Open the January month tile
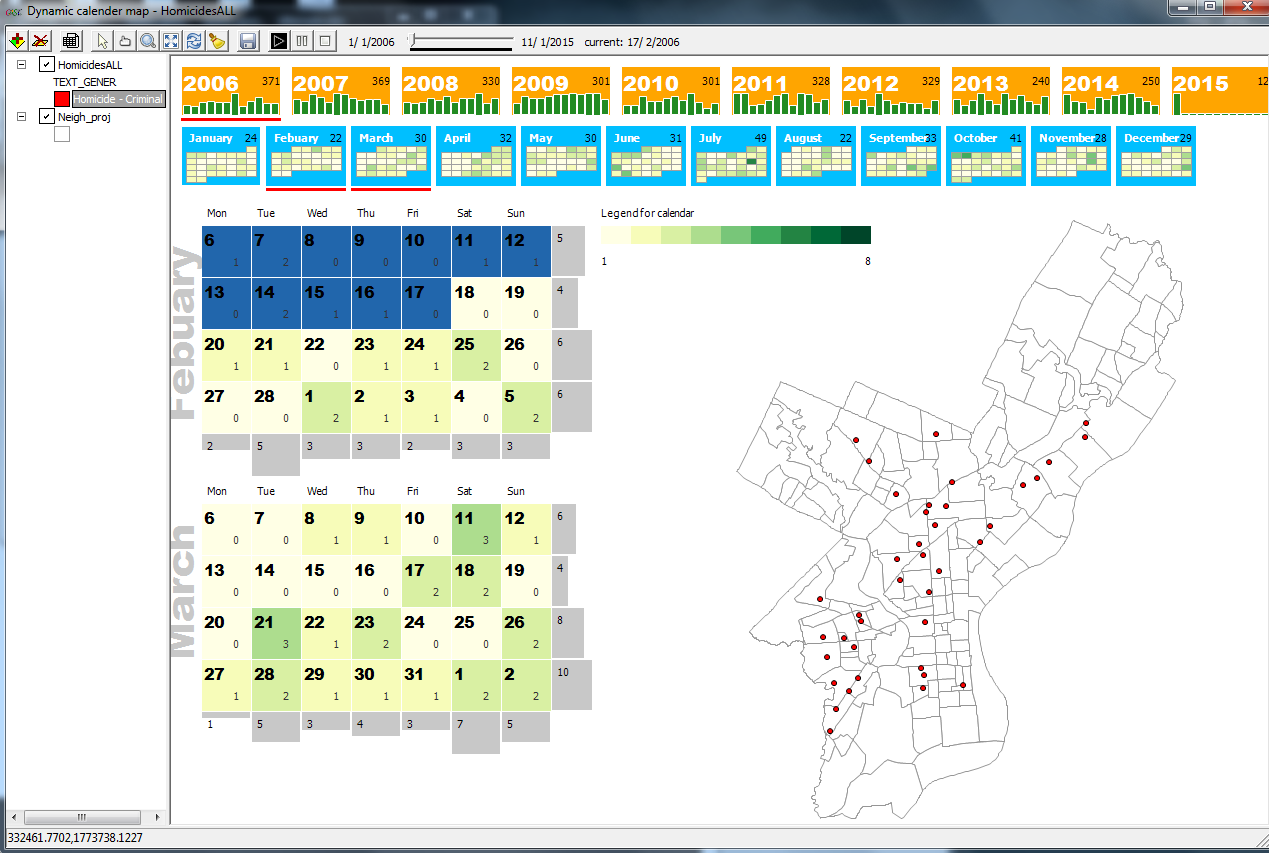This screenshot has height=853, width=1269. click(221, 156)
